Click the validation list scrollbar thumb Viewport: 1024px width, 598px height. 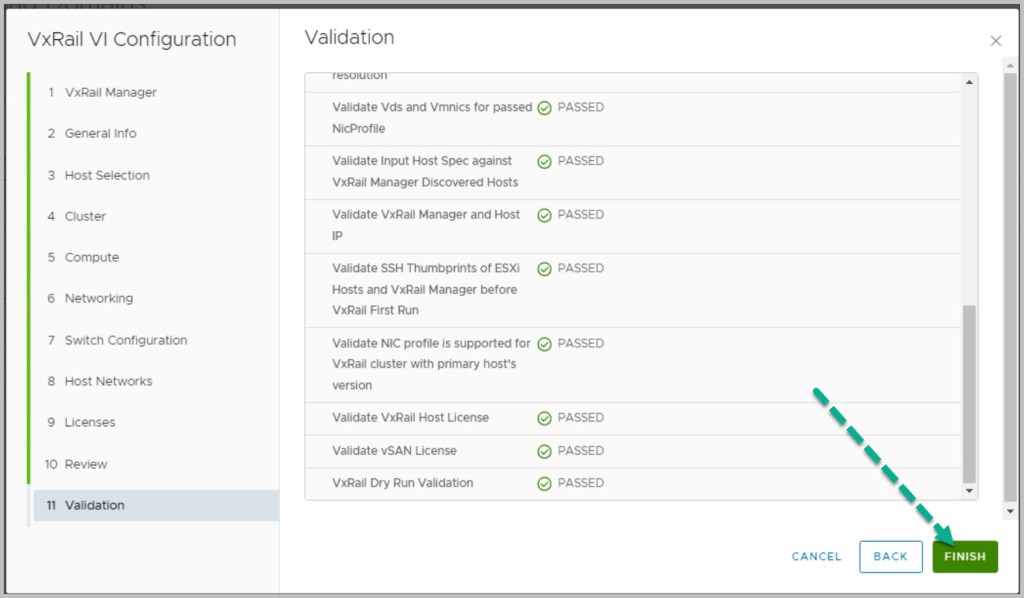[968, 392]
